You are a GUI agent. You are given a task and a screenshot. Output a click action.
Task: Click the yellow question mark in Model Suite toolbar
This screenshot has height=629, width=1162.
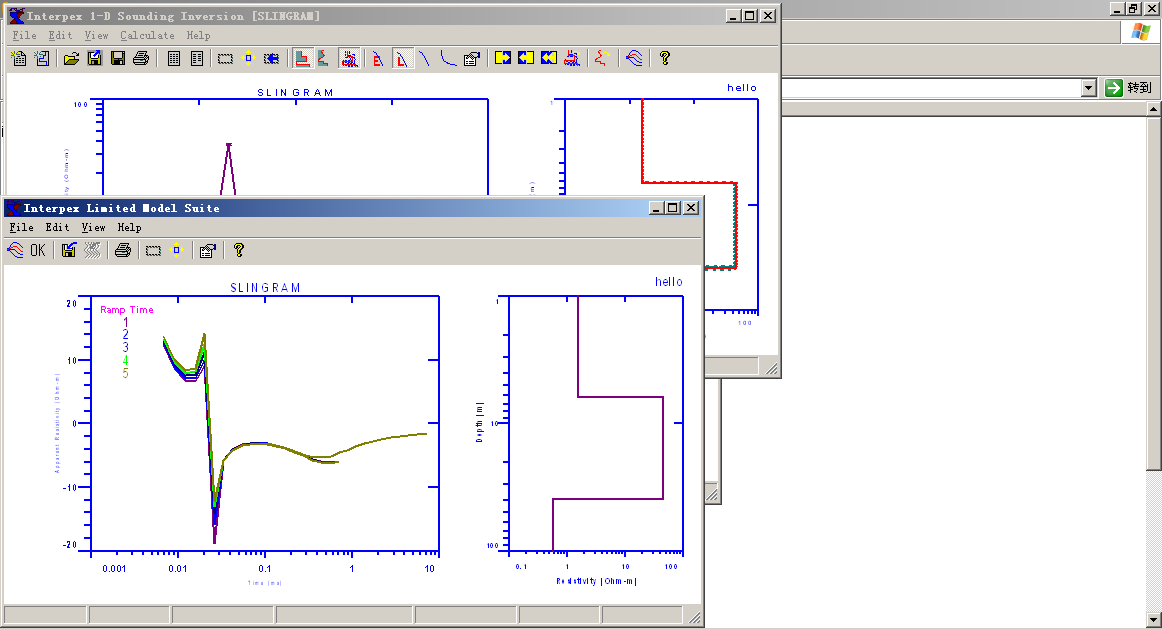pos(239,250)
